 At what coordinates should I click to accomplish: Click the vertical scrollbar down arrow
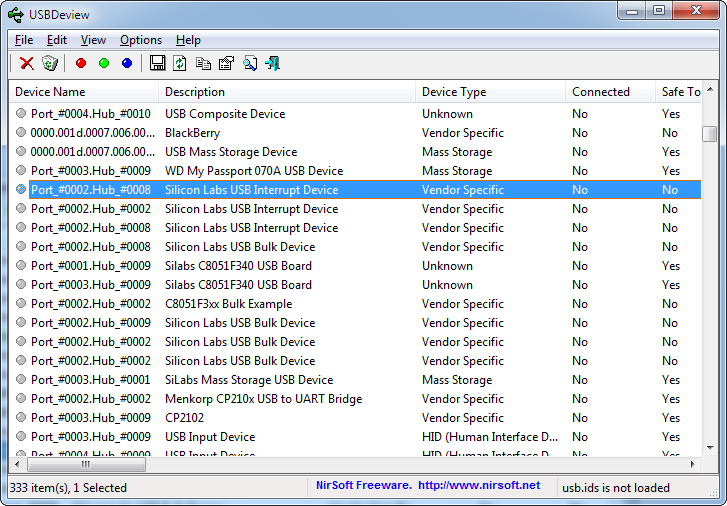pos(709,446)
